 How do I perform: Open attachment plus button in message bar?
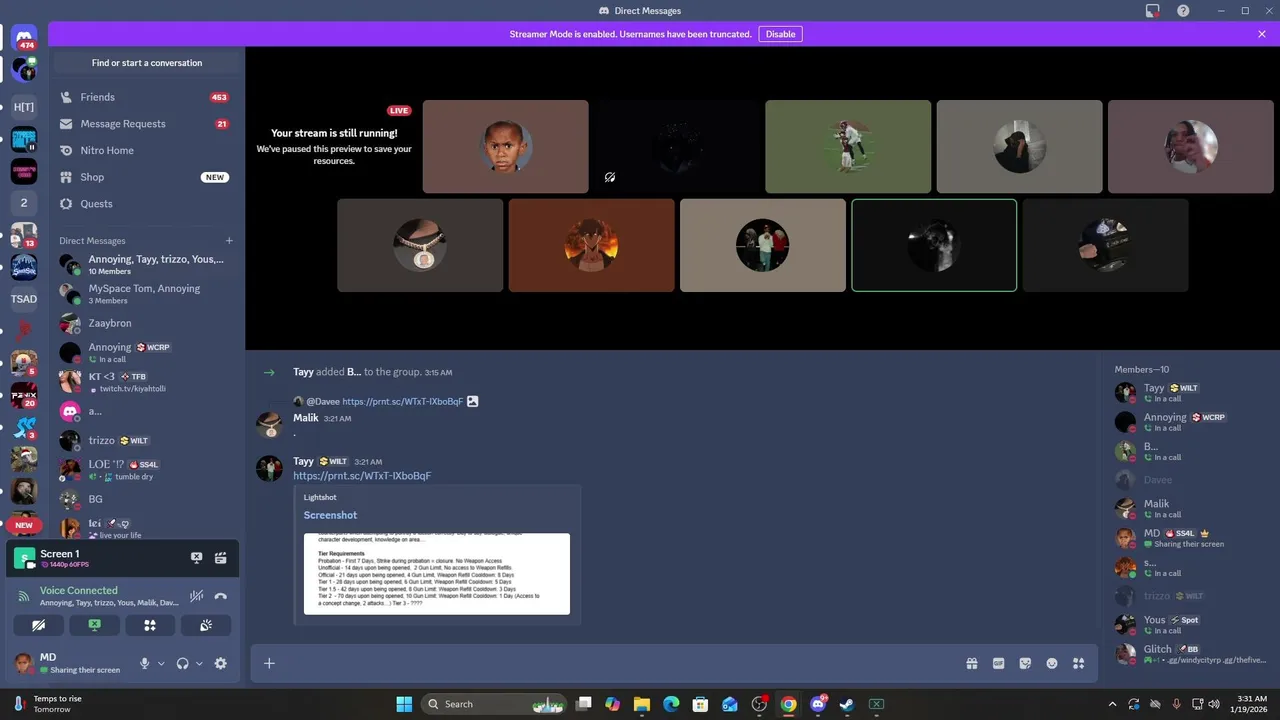pyautogui.click(x=269, y=663)
